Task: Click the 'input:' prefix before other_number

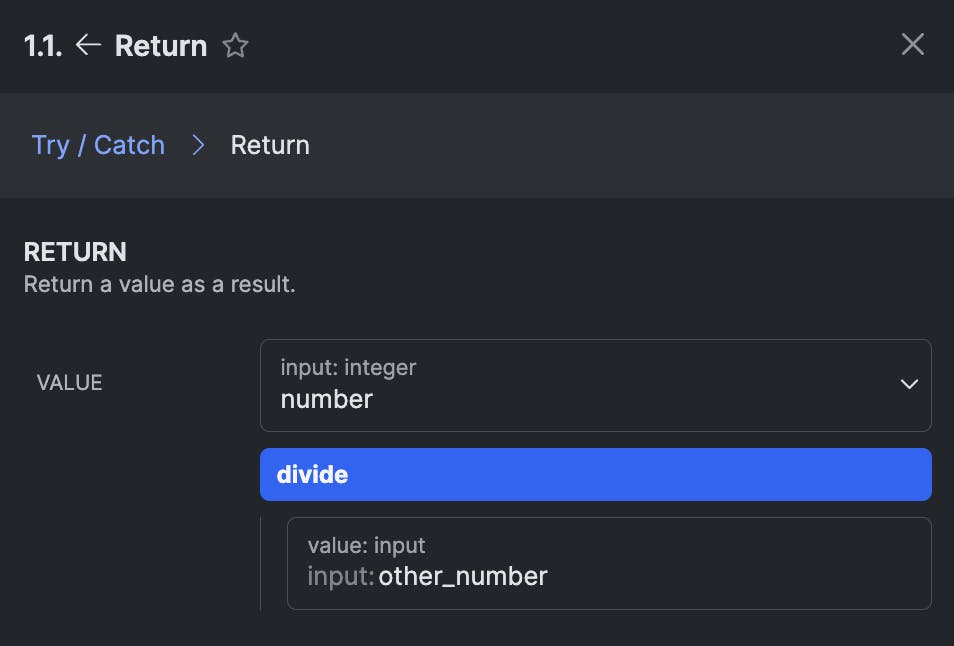Action: (340, 576)
